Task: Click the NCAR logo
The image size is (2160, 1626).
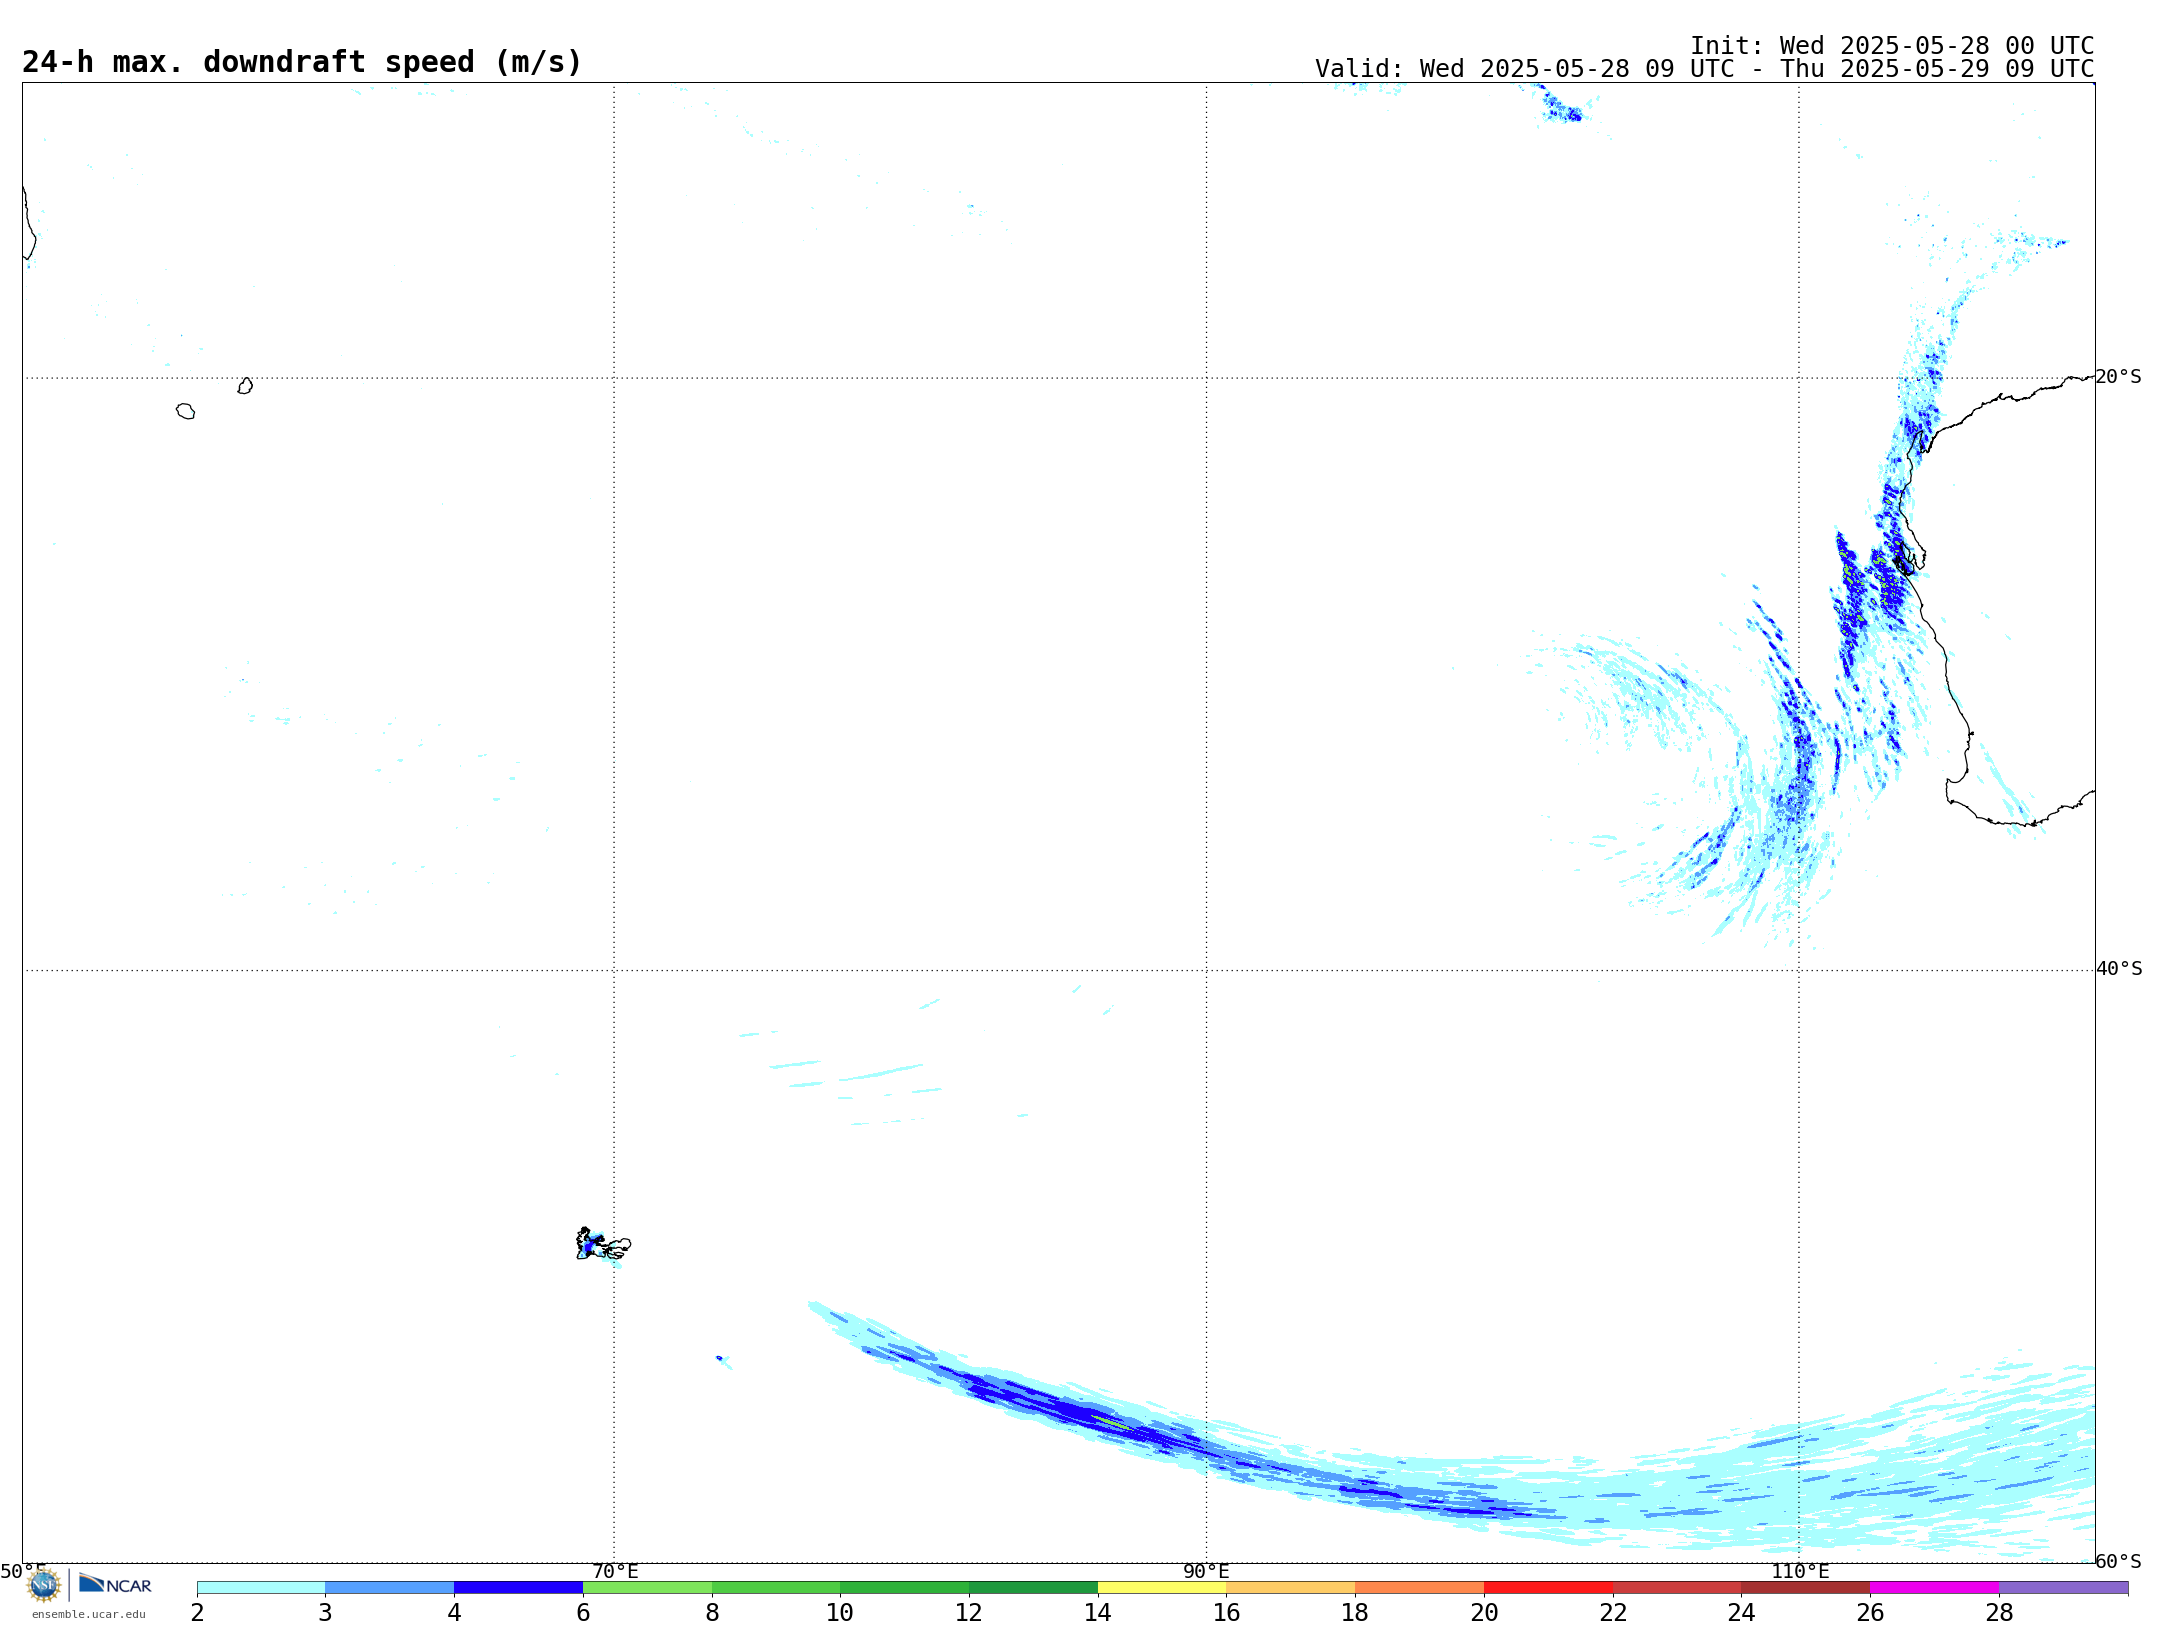Action: [x=115, y=1584]
